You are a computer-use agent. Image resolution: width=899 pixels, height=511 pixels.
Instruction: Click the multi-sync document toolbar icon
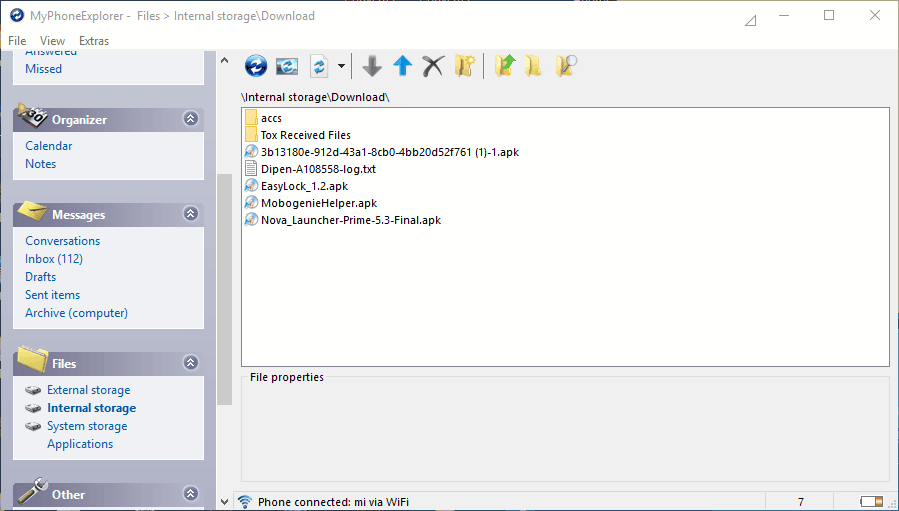pos(319,66)
